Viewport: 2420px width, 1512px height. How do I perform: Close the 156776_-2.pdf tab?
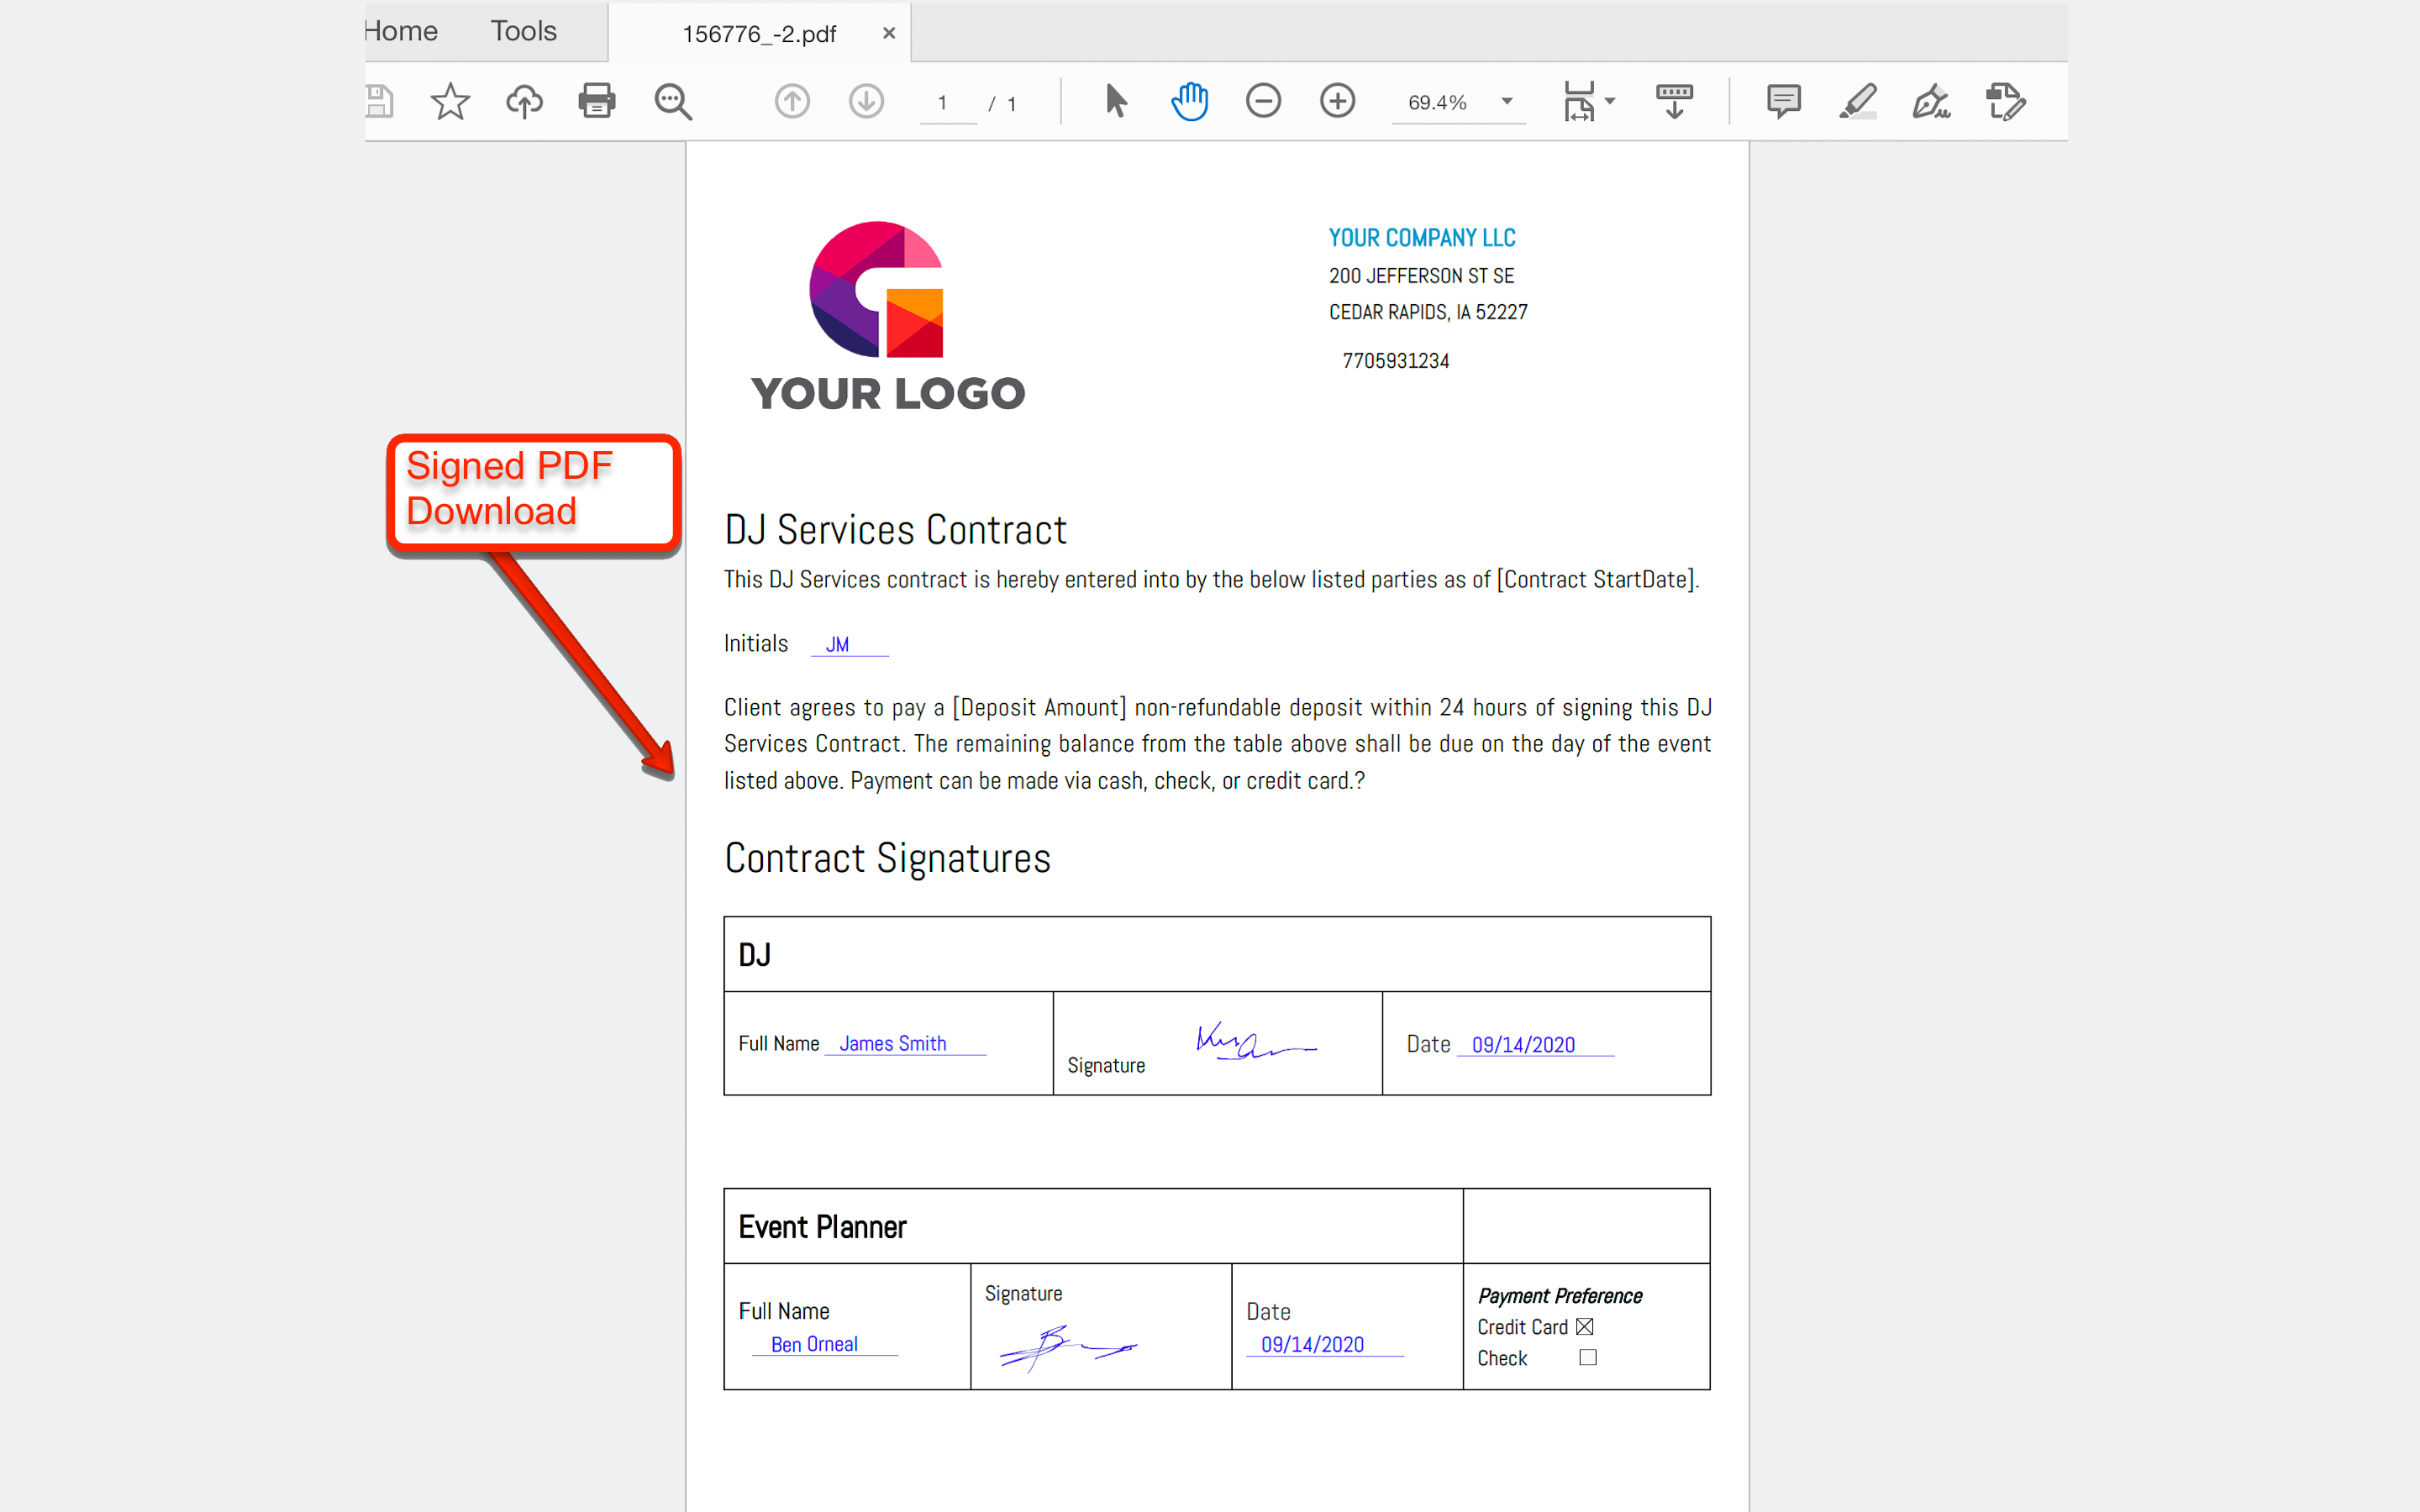888,33
